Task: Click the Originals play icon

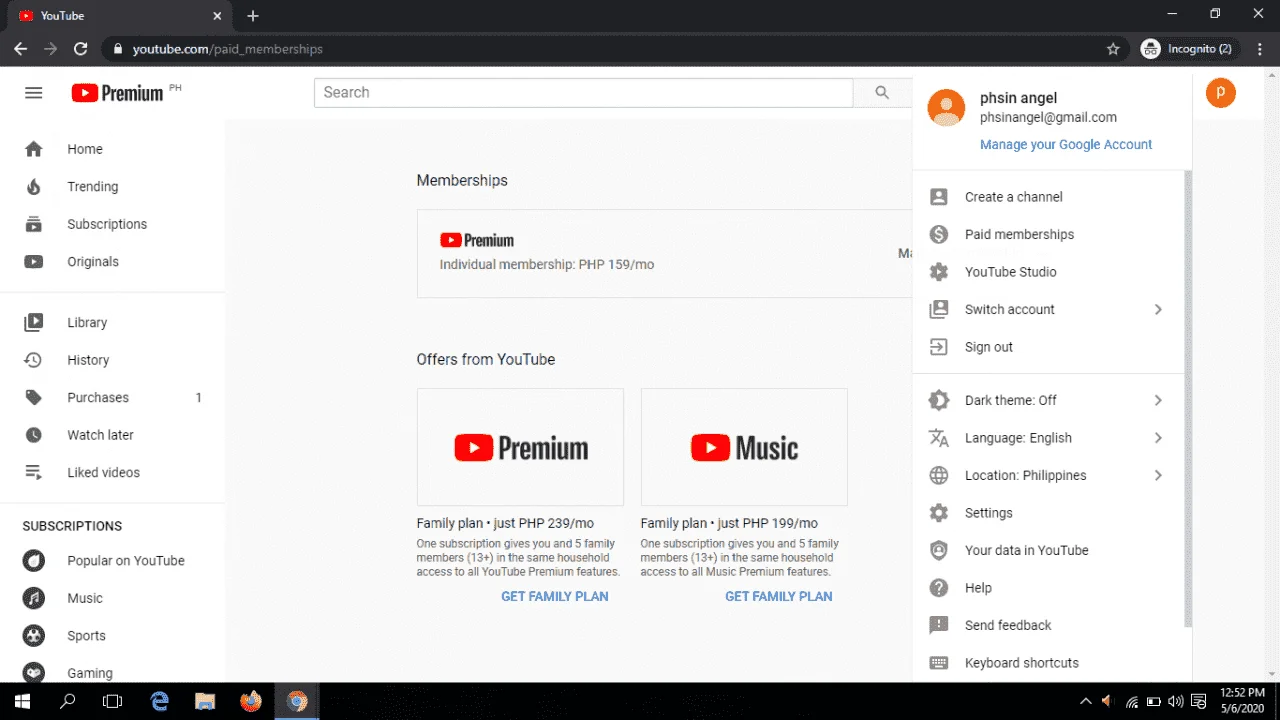Action: (34, 262)
